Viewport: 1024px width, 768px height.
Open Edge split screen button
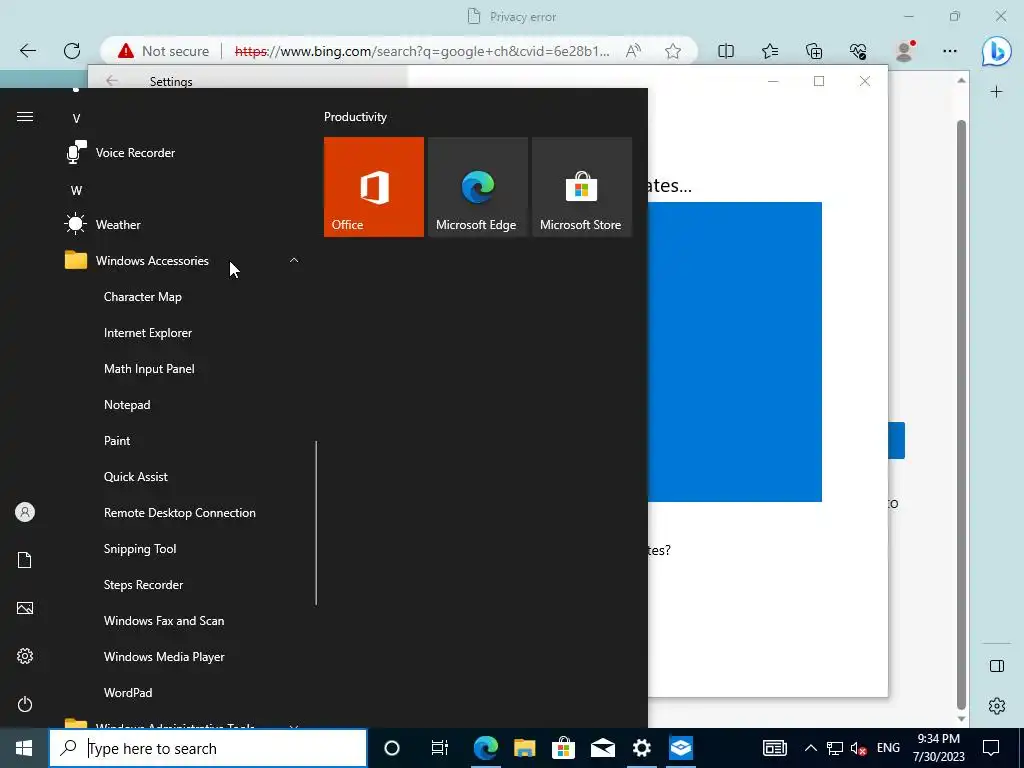[x=726, y=51]
